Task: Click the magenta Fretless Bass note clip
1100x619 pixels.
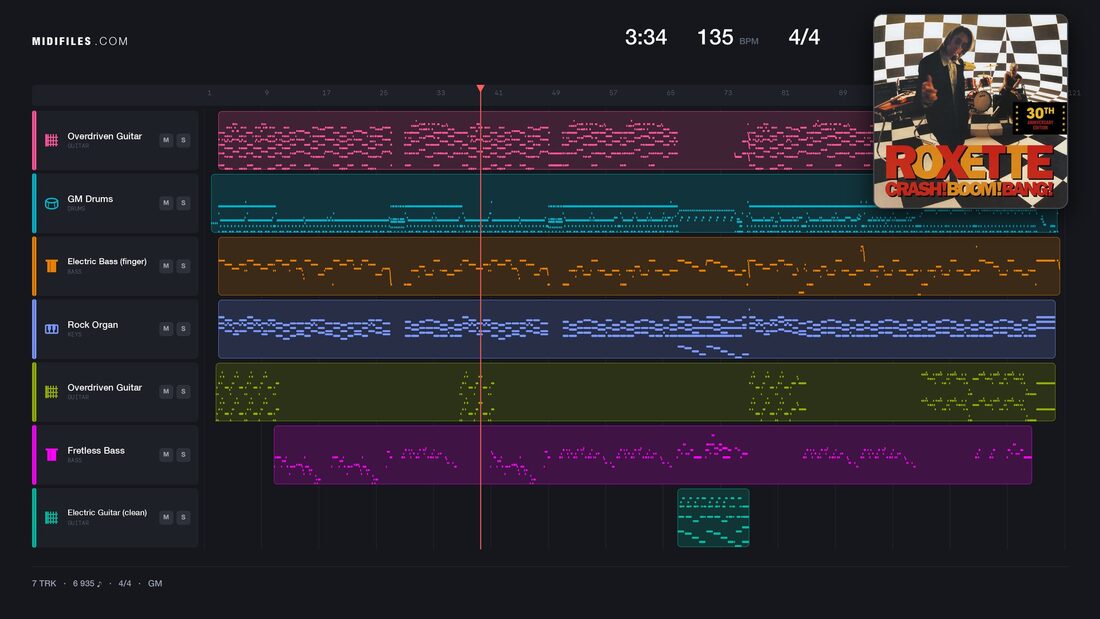Action: pyautogui.click(x=652, y=455)
